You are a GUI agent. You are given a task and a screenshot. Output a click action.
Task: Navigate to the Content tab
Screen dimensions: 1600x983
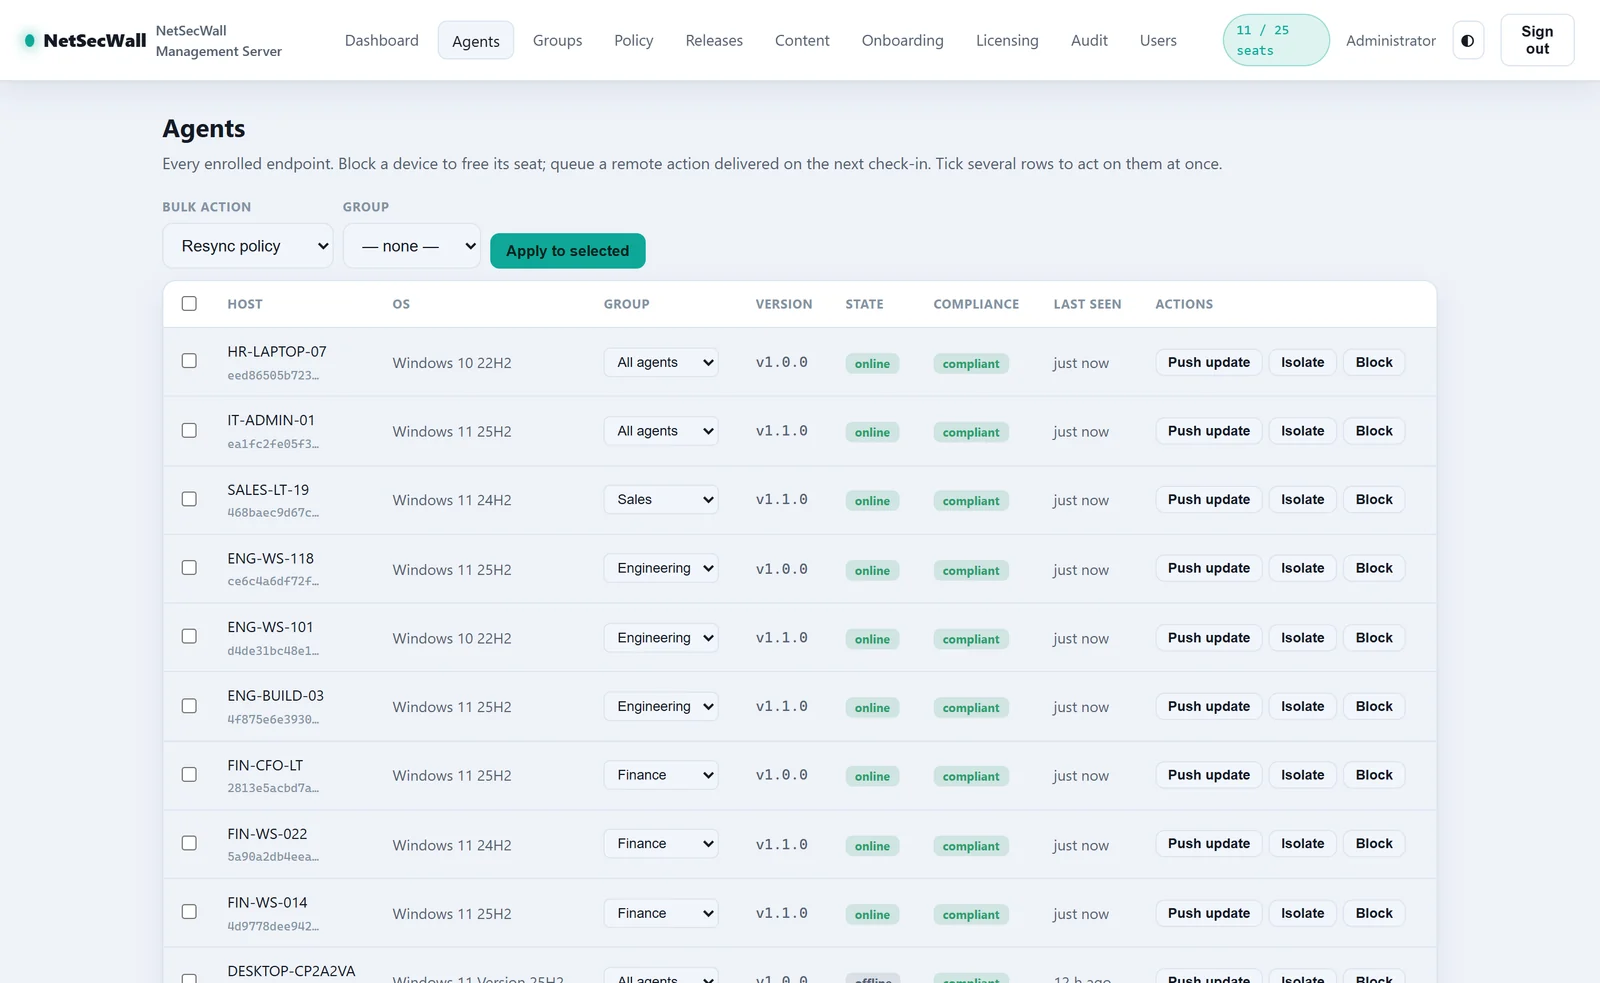[802, 41]
